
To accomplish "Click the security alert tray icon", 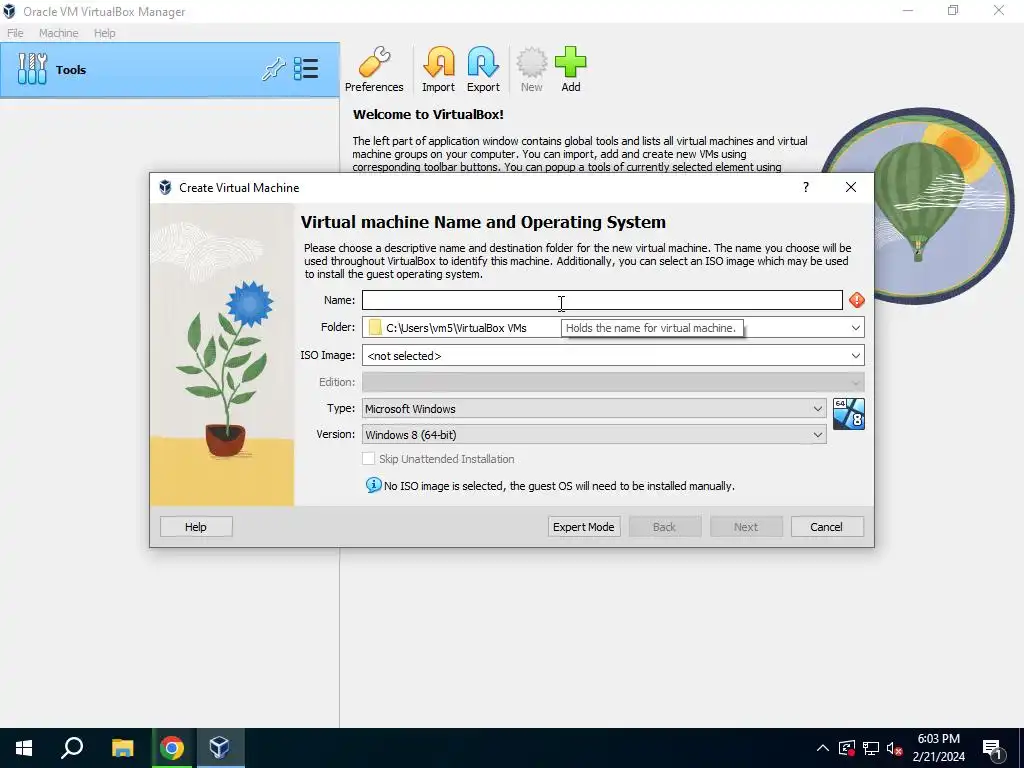I will tap(846, 748).
